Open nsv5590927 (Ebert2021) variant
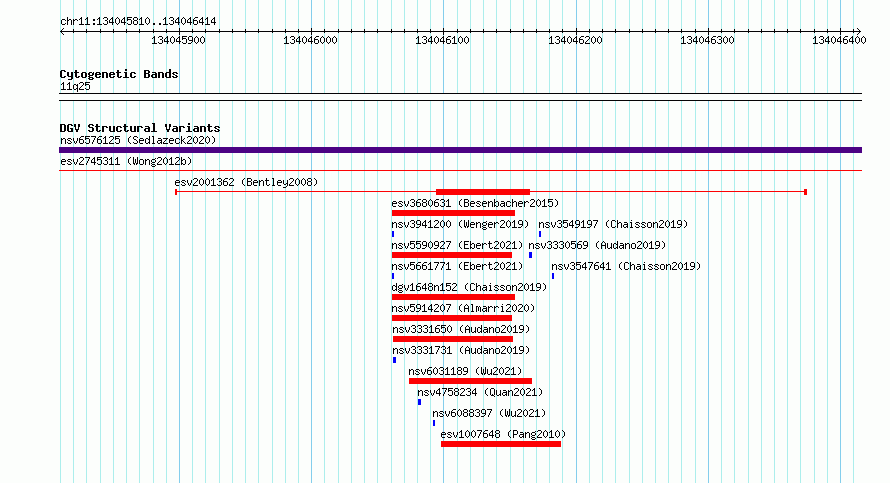Viewport: 890px width, 483px height. pyautogui.click(x=457, y=245)
